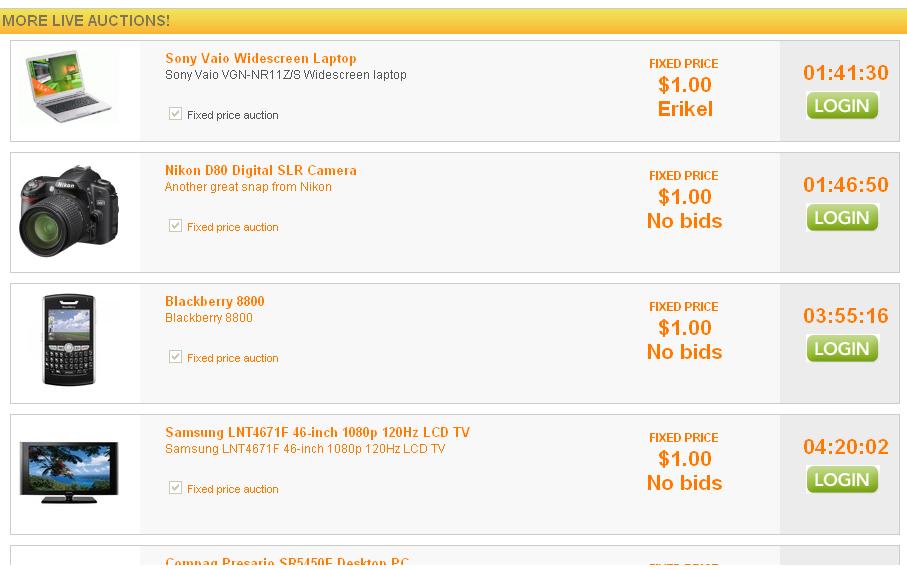Click LOGIN button for the Samsung TV auction

tap(842, 480)
